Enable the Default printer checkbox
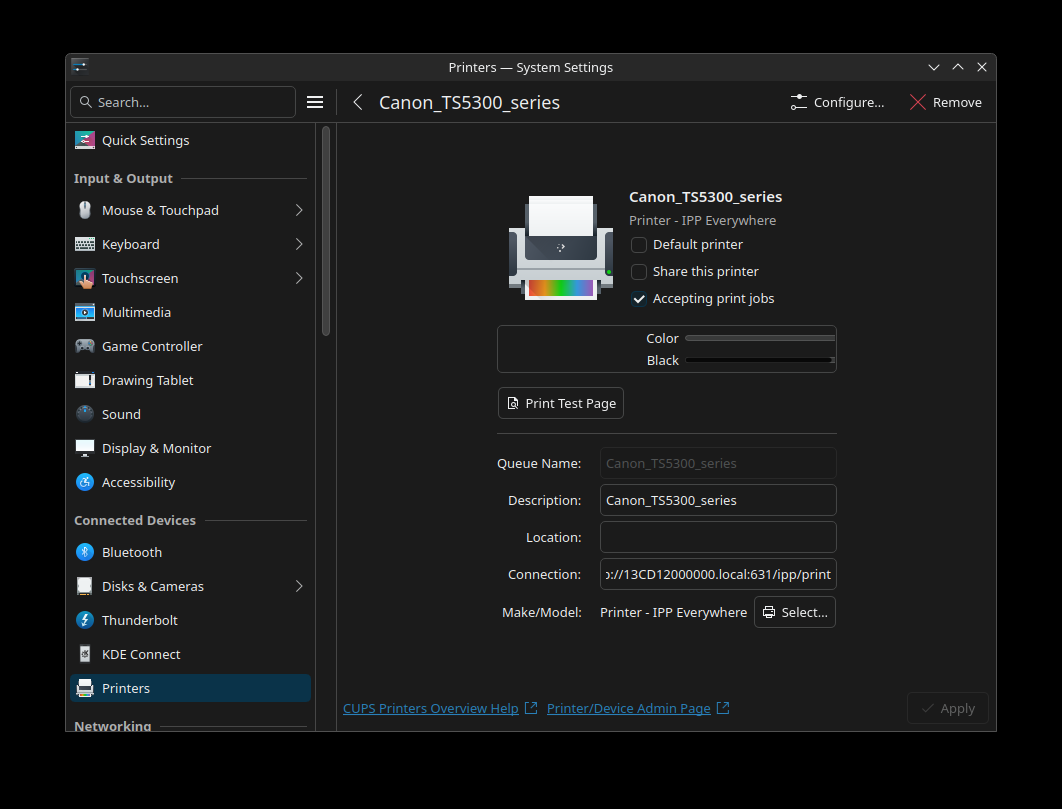 pos(639,245)
